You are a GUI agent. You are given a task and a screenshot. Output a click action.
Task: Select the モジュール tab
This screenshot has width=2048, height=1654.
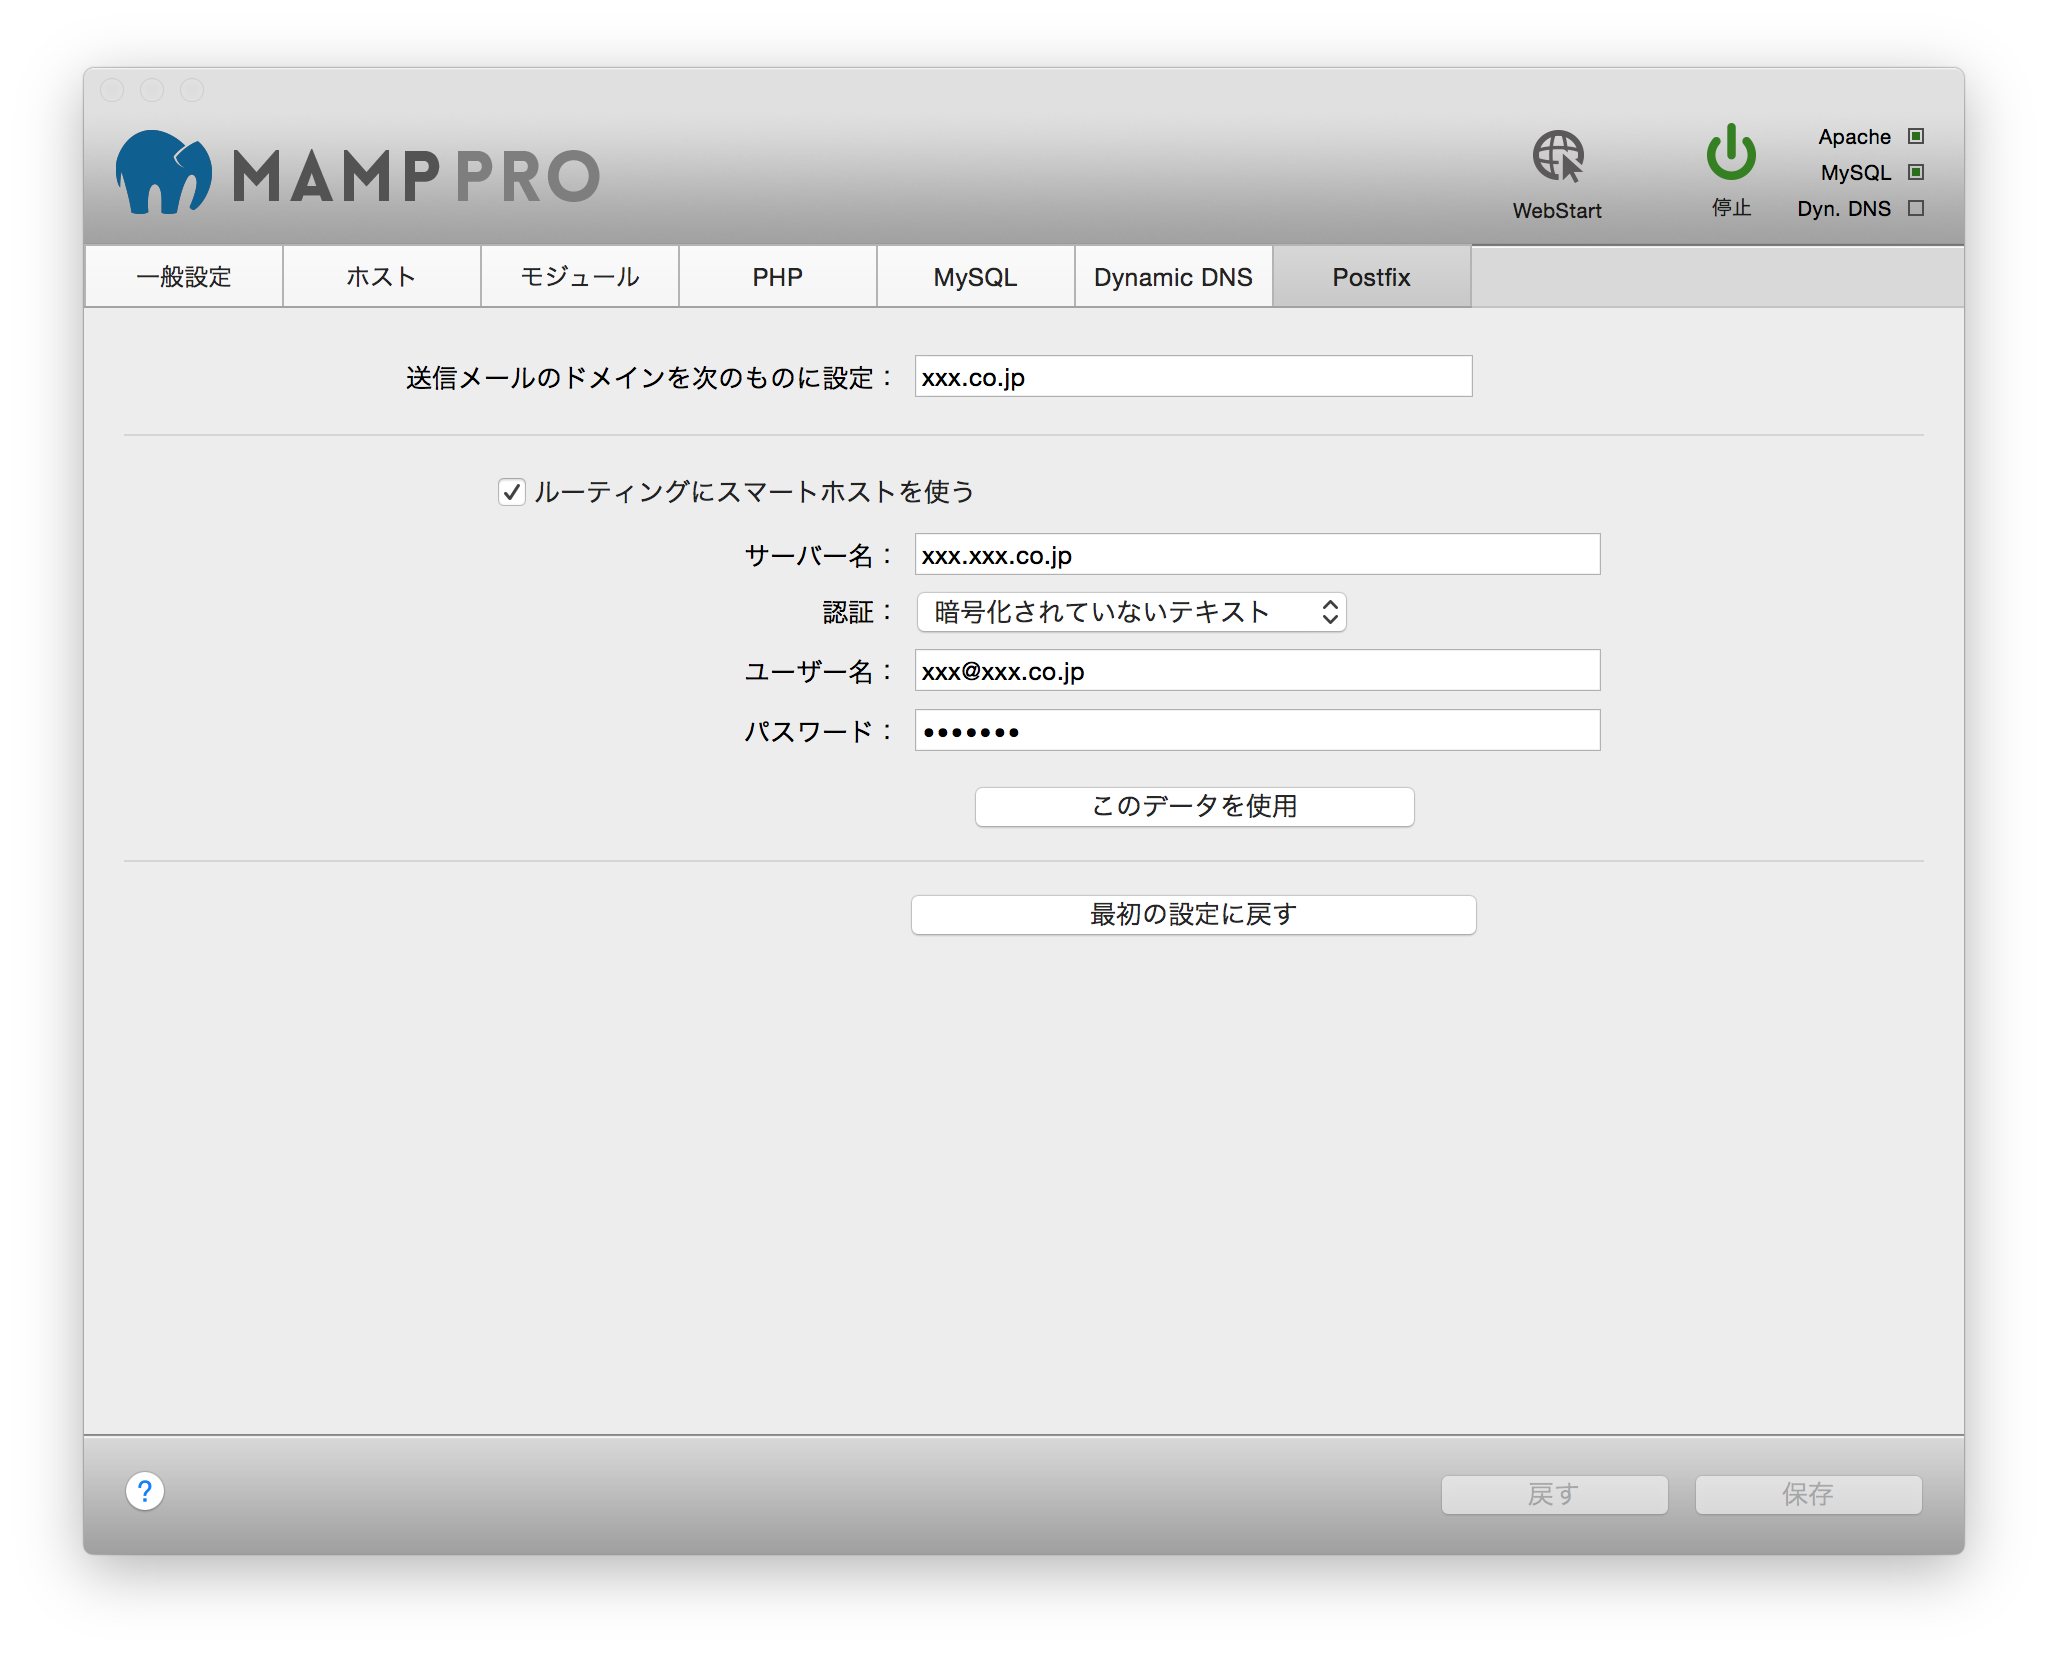coord(579,276)
